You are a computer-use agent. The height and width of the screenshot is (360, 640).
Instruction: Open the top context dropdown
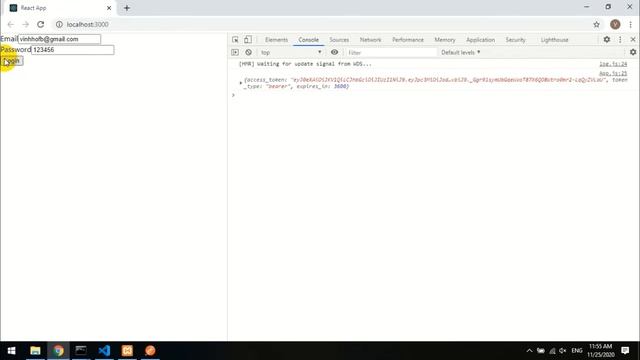tap(291, 52)
